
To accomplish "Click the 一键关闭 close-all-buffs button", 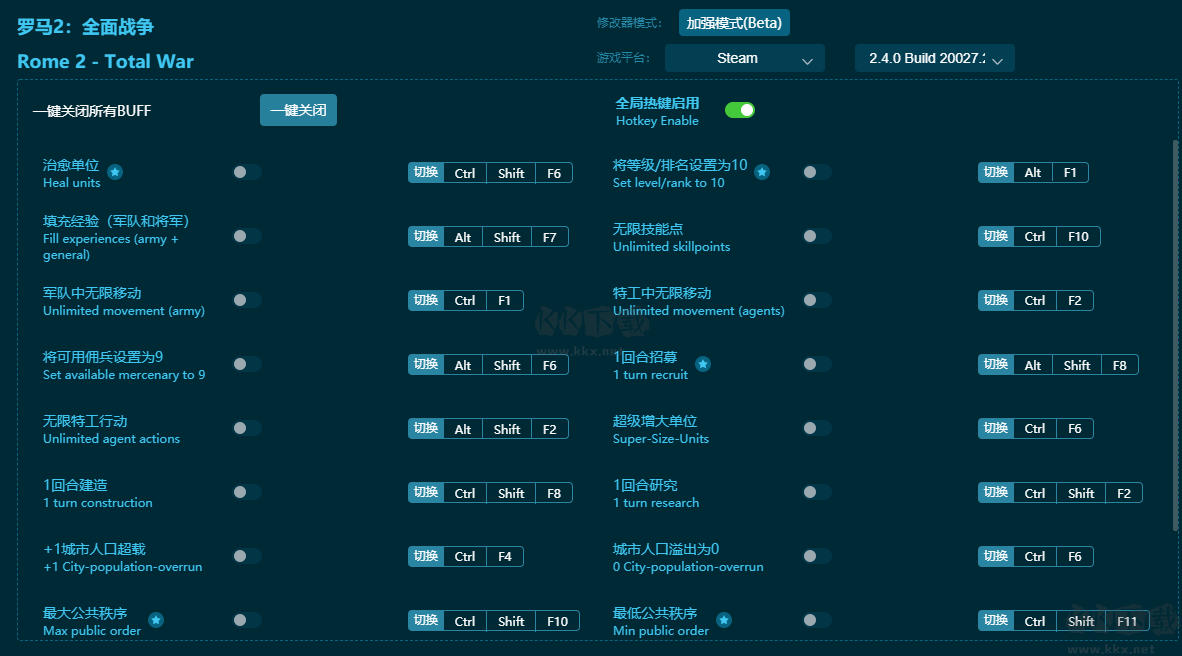I will pos(299,110).
